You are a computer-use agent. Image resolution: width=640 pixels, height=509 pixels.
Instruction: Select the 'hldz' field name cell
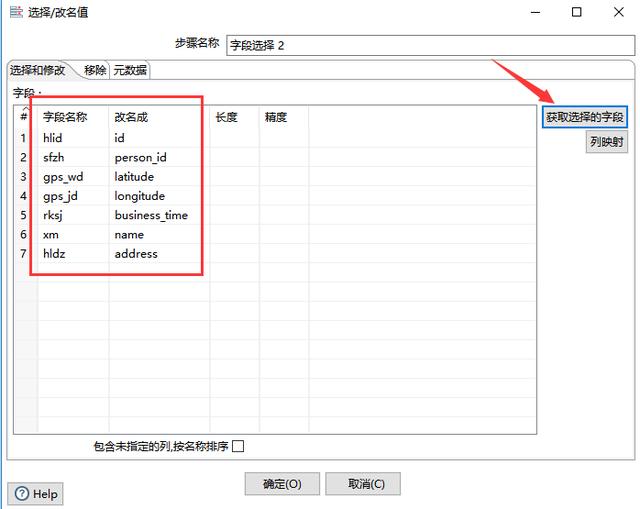(x=73, y=253)
